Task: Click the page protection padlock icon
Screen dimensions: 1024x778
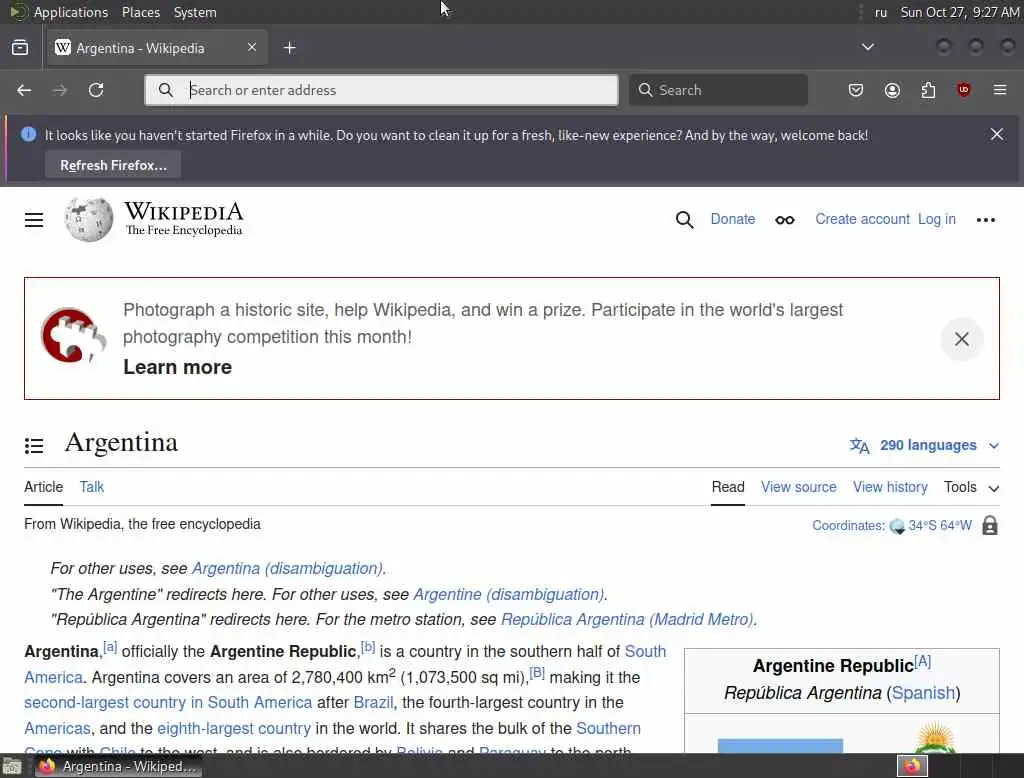Action: 990,525
